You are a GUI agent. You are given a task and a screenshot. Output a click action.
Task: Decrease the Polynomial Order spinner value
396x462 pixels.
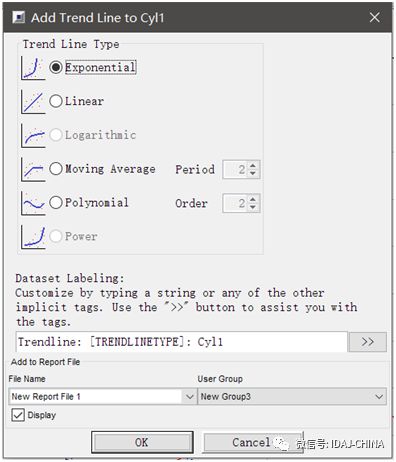(253, 207)
